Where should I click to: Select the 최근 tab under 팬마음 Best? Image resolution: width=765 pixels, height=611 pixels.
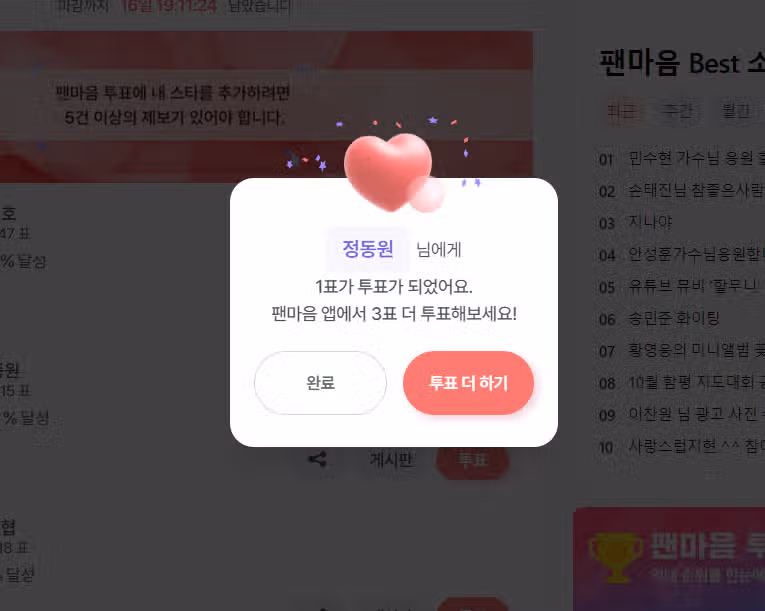[x=621, y=111]
